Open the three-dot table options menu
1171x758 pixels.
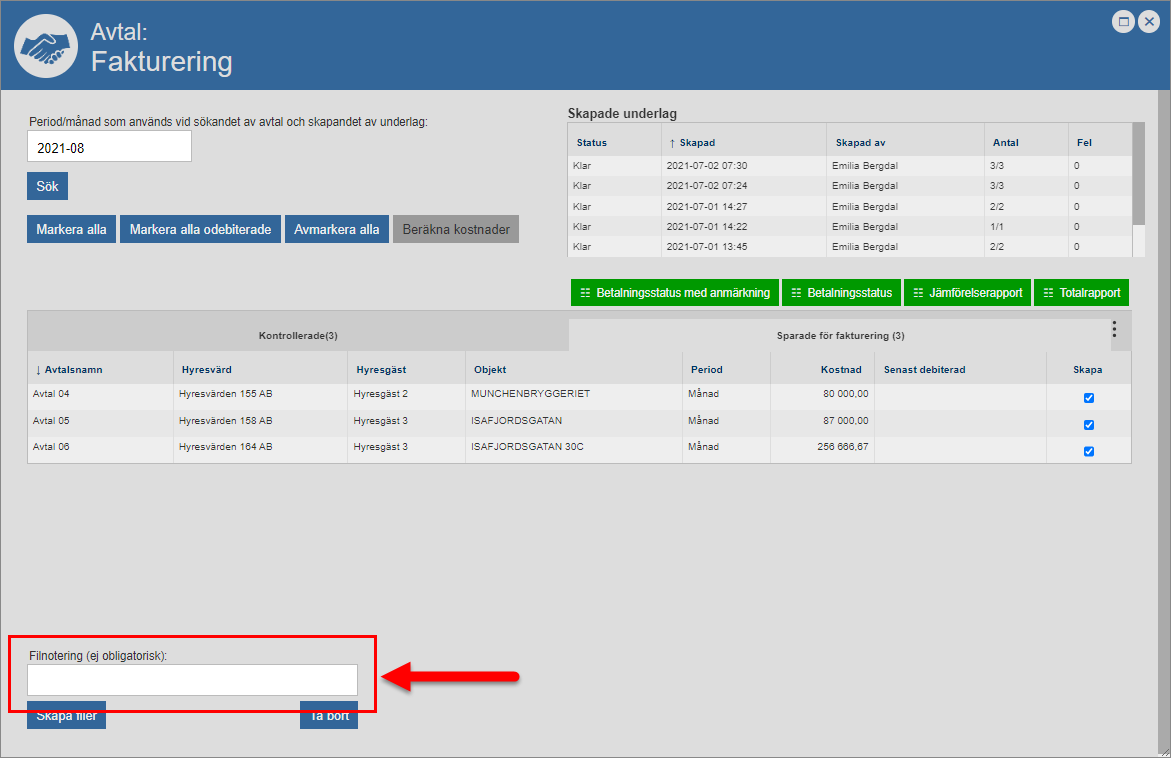[1114, 329]
